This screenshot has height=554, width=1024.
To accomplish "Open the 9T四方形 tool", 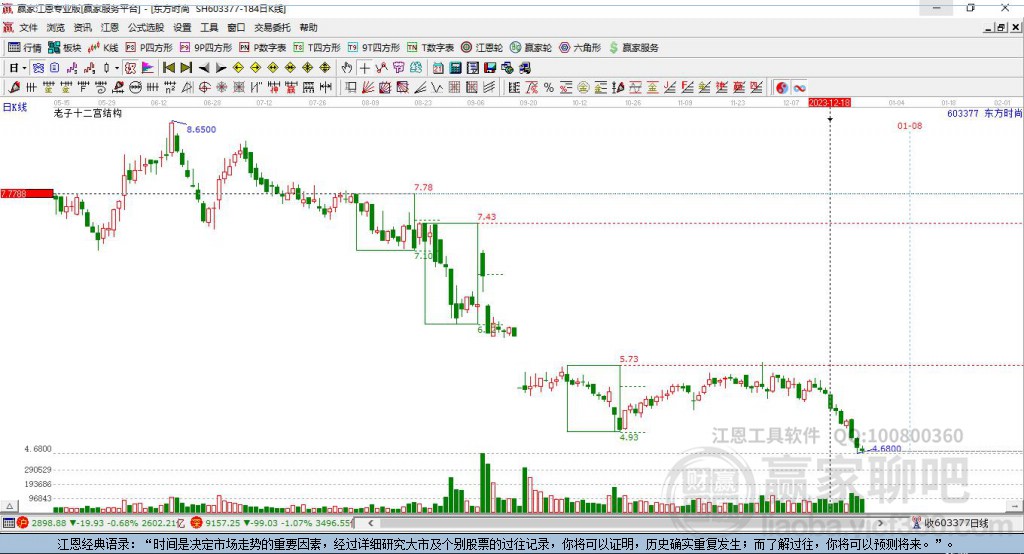I will (374, 48).
